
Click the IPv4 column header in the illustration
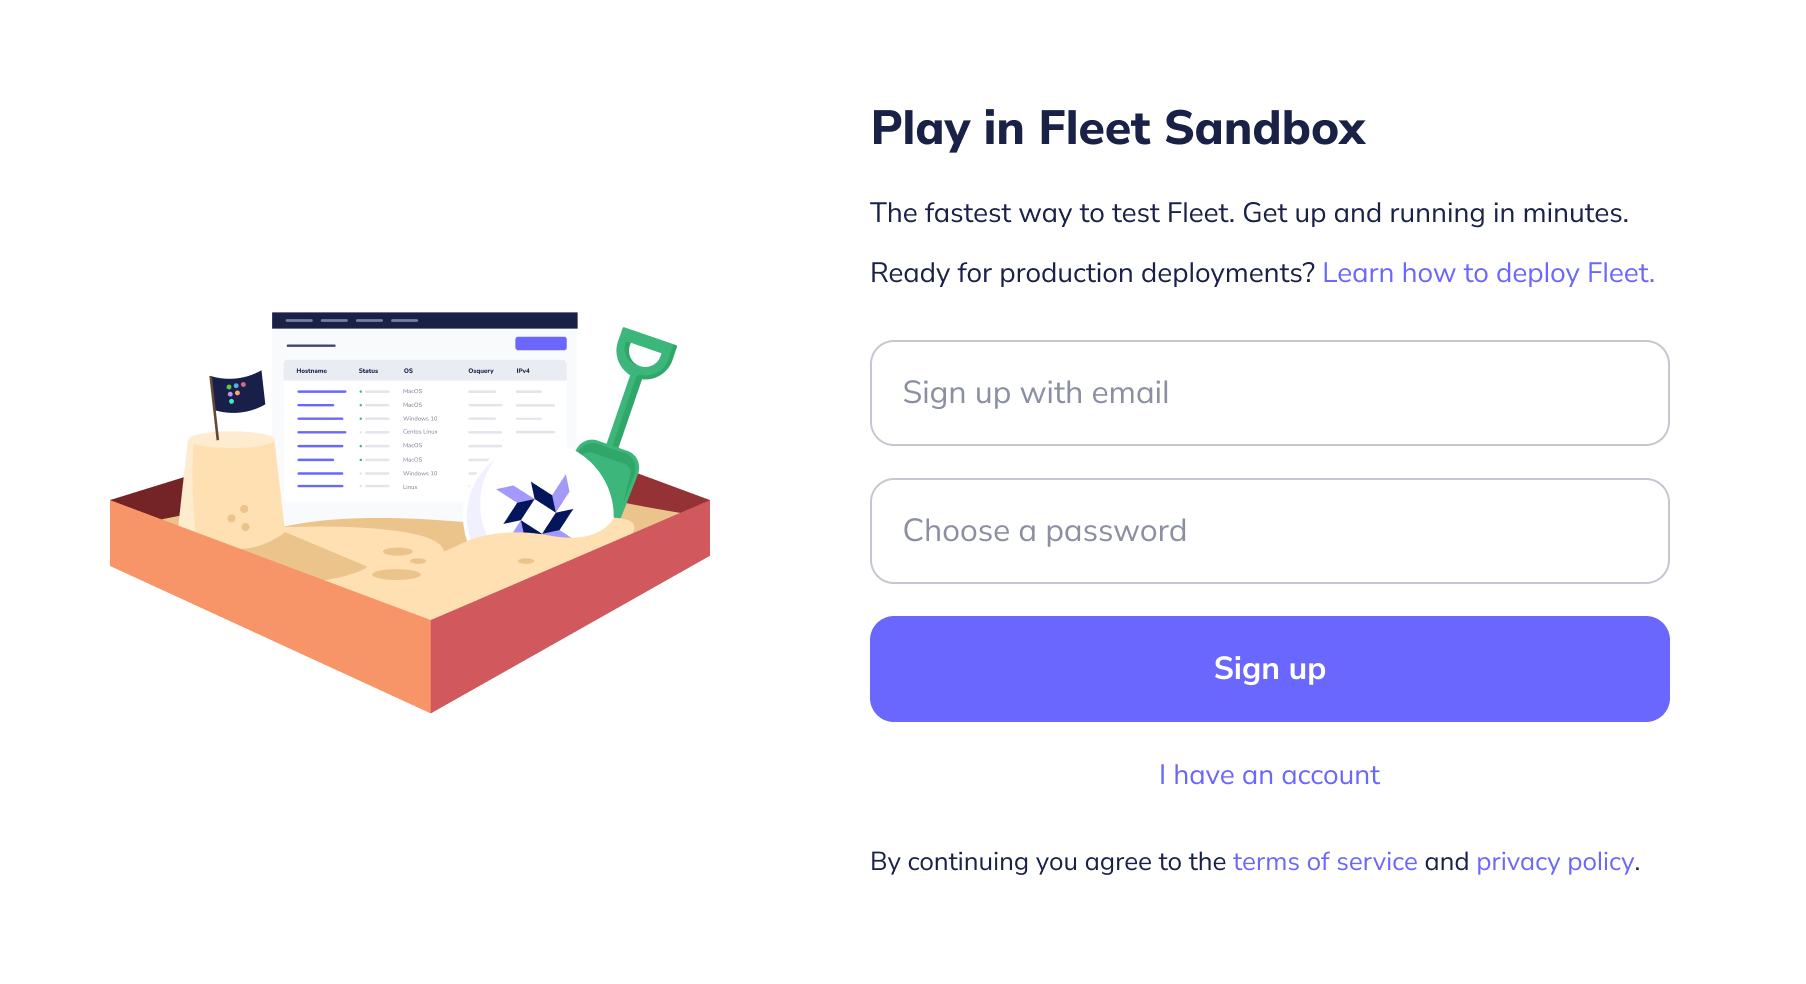point(523,371)
